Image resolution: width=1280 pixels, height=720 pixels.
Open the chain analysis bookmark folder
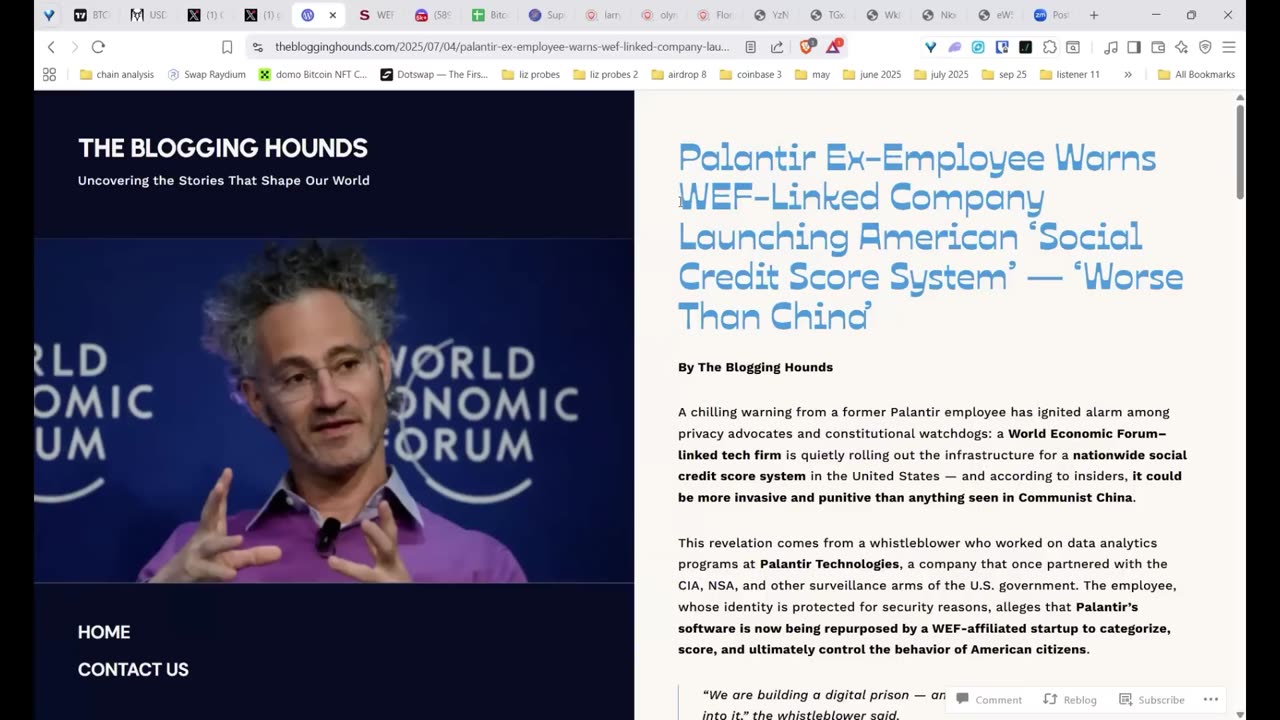[116, 74]
